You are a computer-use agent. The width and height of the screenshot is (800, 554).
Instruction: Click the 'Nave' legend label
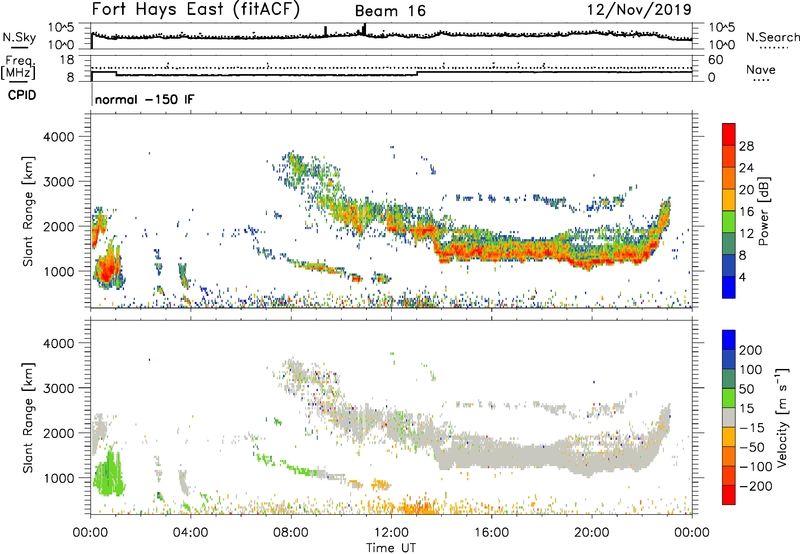coord(761,70)
